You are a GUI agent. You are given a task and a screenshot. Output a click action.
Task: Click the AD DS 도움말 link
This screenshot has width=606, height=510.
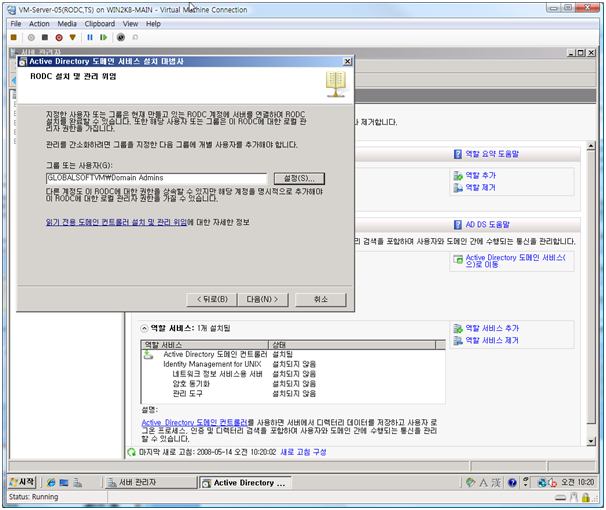[x=487, y=225]
